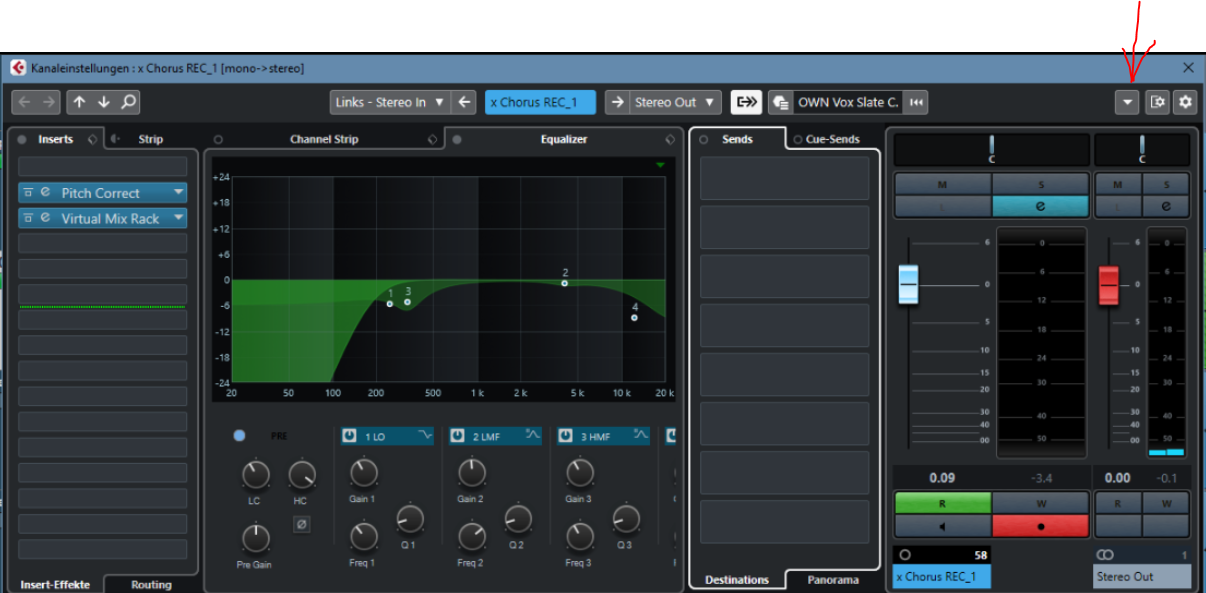Open the function menu arrow under the red arrow
This screenshot has width=1206, height=593.
tap(1127, 102)
